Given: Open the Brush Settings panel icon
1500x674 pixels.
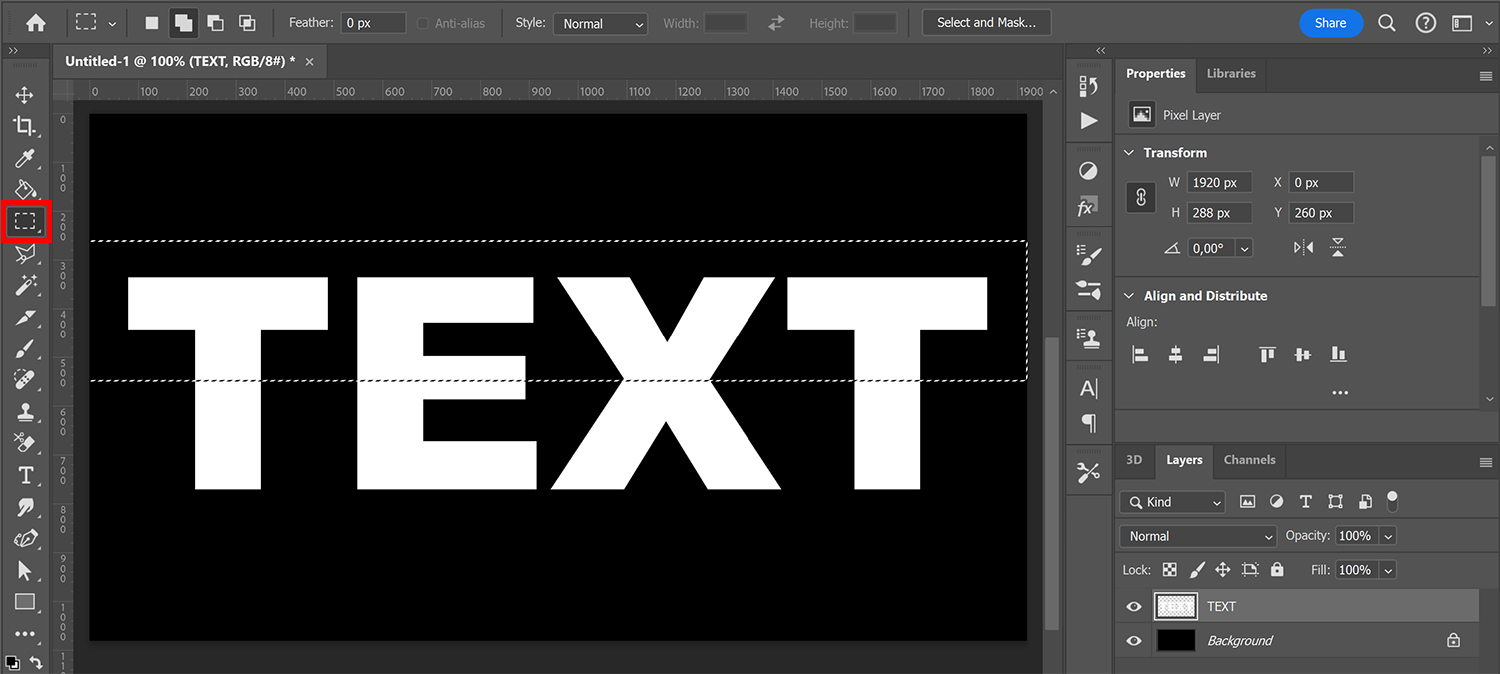Looking at the screenshot, I should tap(1089, 254).
